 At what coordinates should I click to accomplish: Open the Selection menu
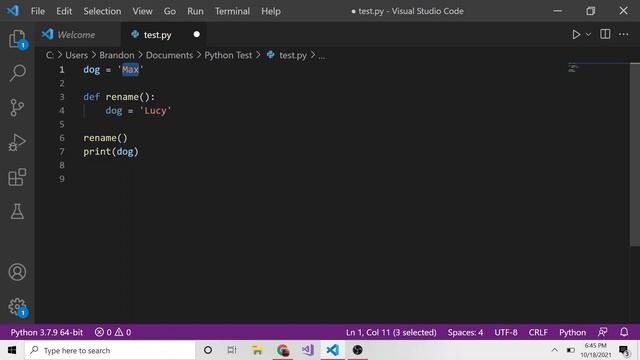click(102, 11)
